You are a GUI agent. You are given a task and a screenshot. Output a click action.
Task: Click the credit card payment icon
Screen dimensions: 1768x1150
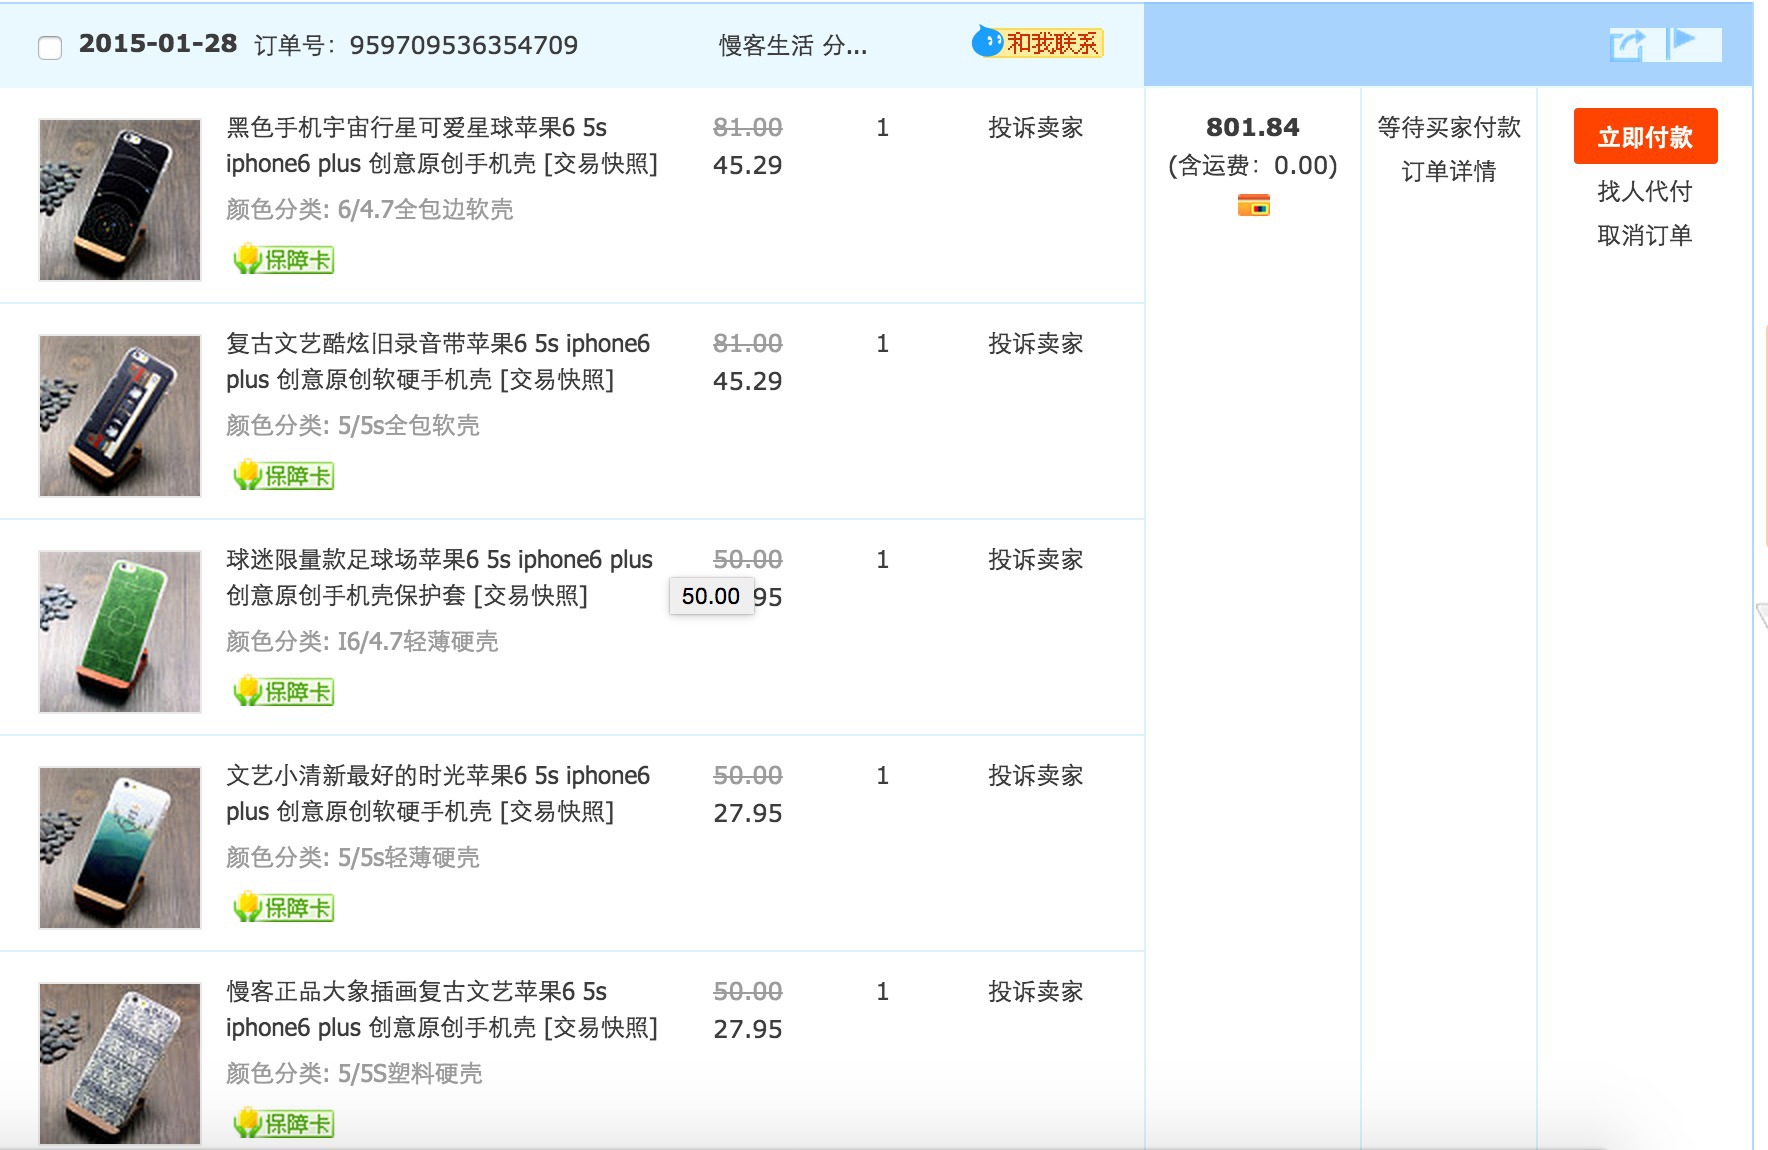tap(1253, 205)
